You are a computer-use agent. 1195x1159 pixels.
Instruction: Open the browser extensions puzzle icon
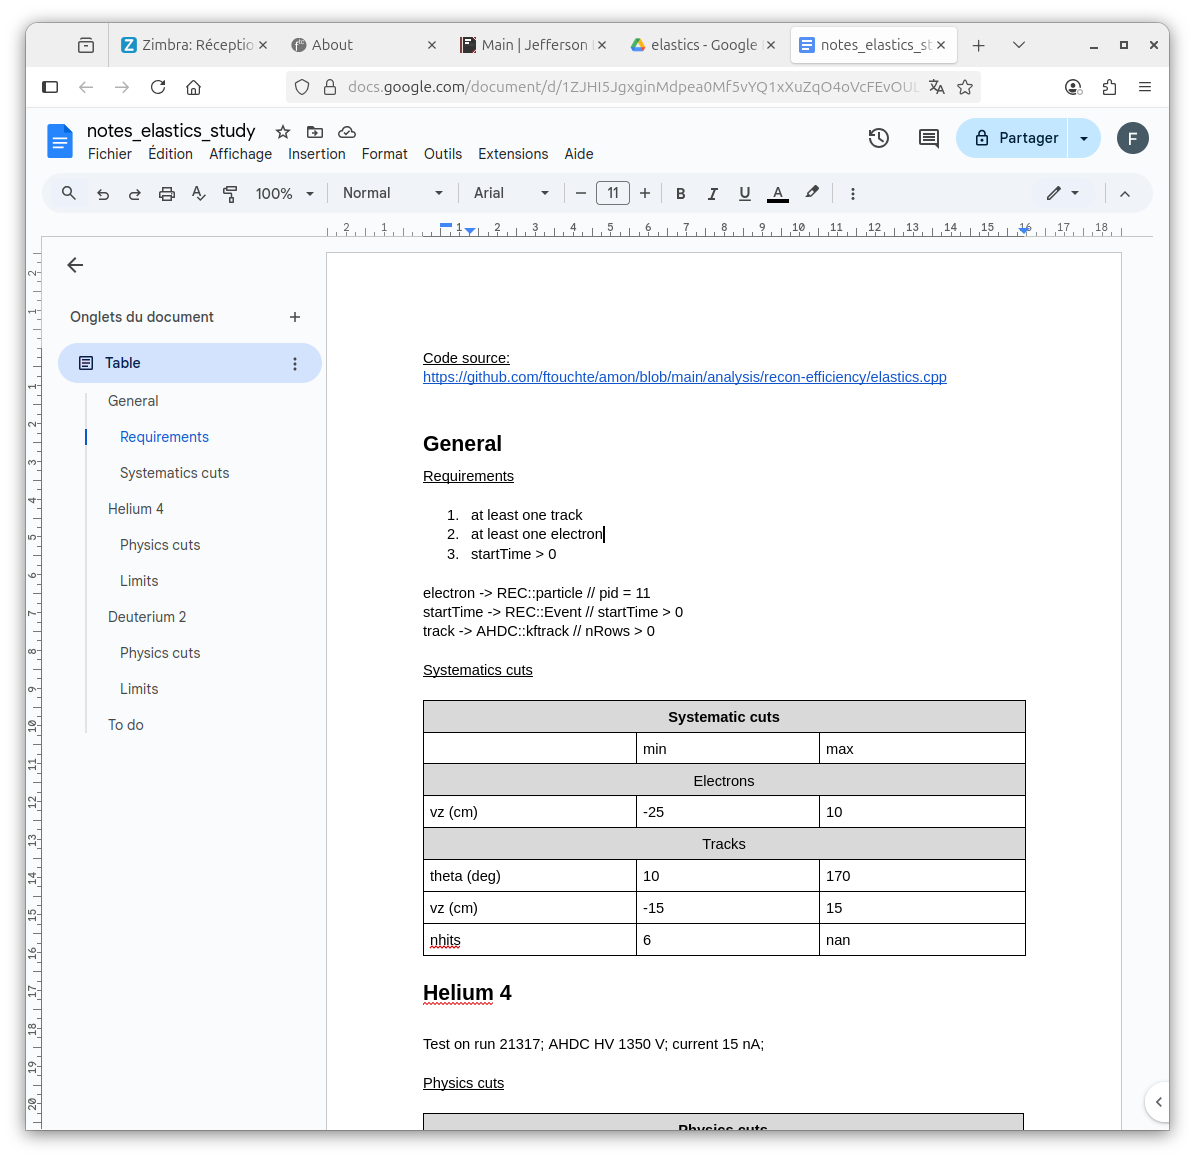(x=1110, y=88)
